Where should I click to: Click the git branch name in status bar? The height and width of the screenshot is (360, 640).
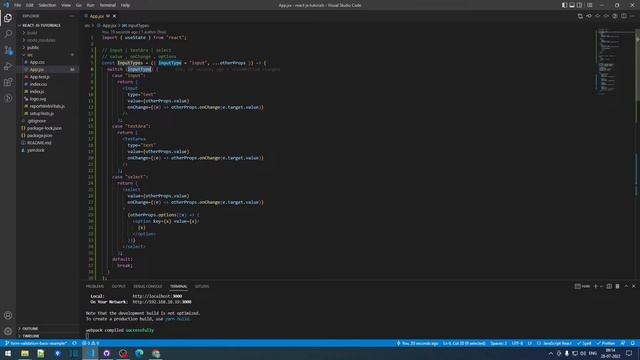tap(36, 343)
